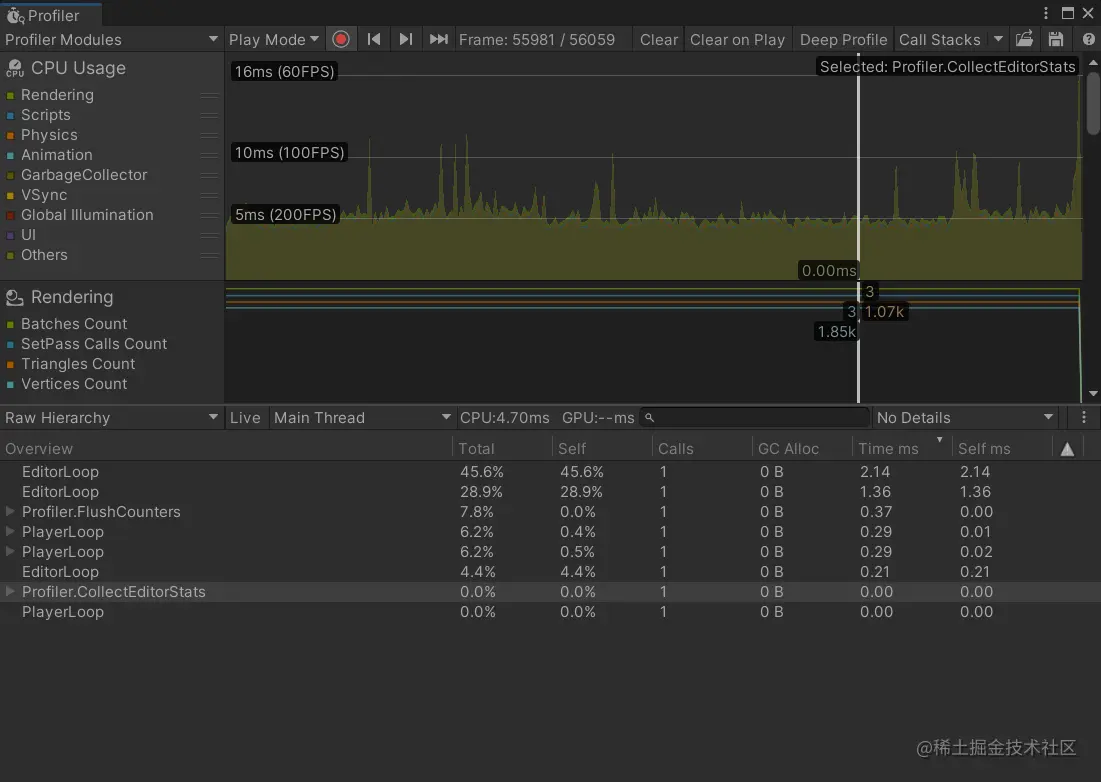Click the Clear button
The height and width of the screenshot is (782, 1101).
659,39
